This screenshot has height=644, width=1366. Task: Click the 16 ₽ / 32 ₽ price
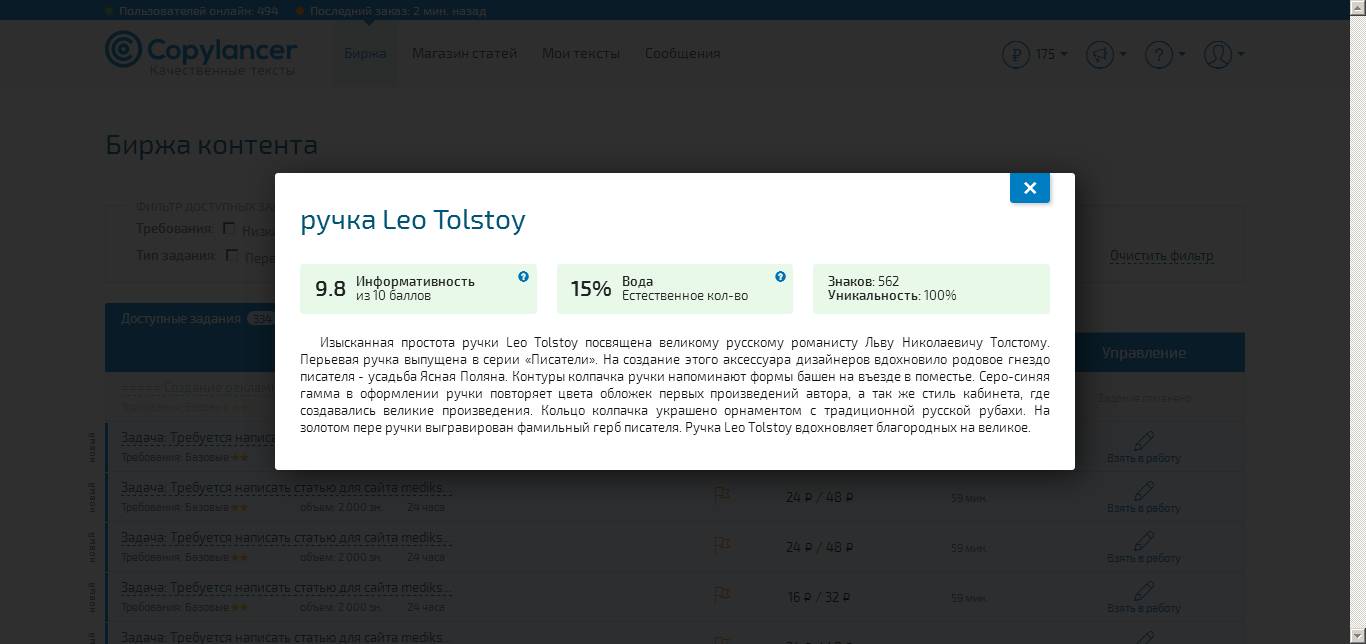pyautogui.click(x=819, y=597)
